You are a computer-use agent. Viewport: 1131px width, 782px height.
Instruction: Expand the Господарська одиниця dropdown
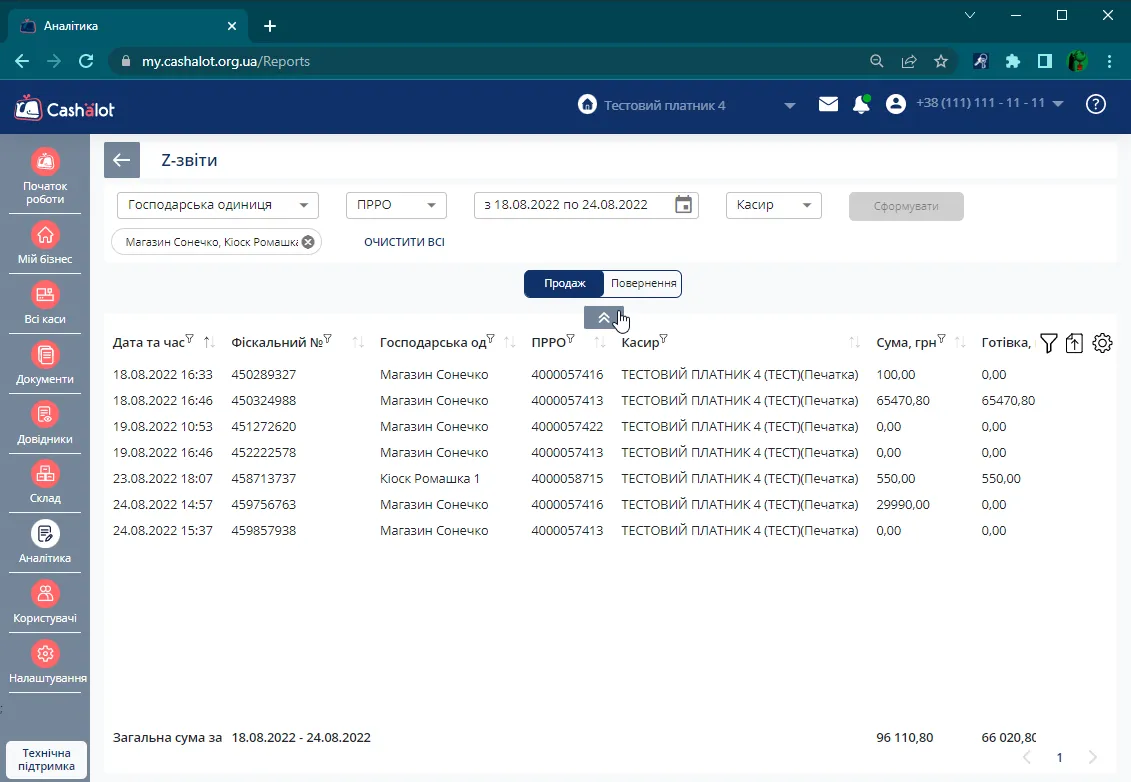coord(218,205)
